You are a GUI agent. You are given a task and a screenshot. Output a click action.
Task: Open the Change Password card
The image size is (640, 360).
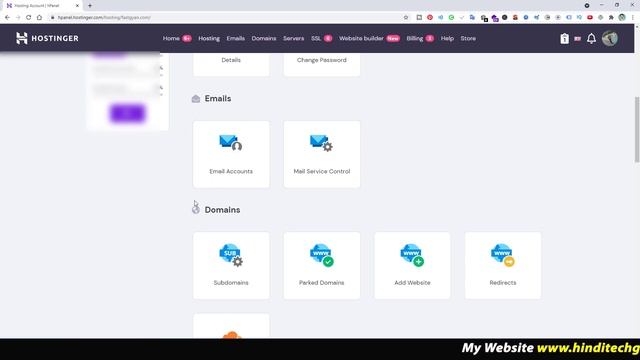[x=322, y=64]
